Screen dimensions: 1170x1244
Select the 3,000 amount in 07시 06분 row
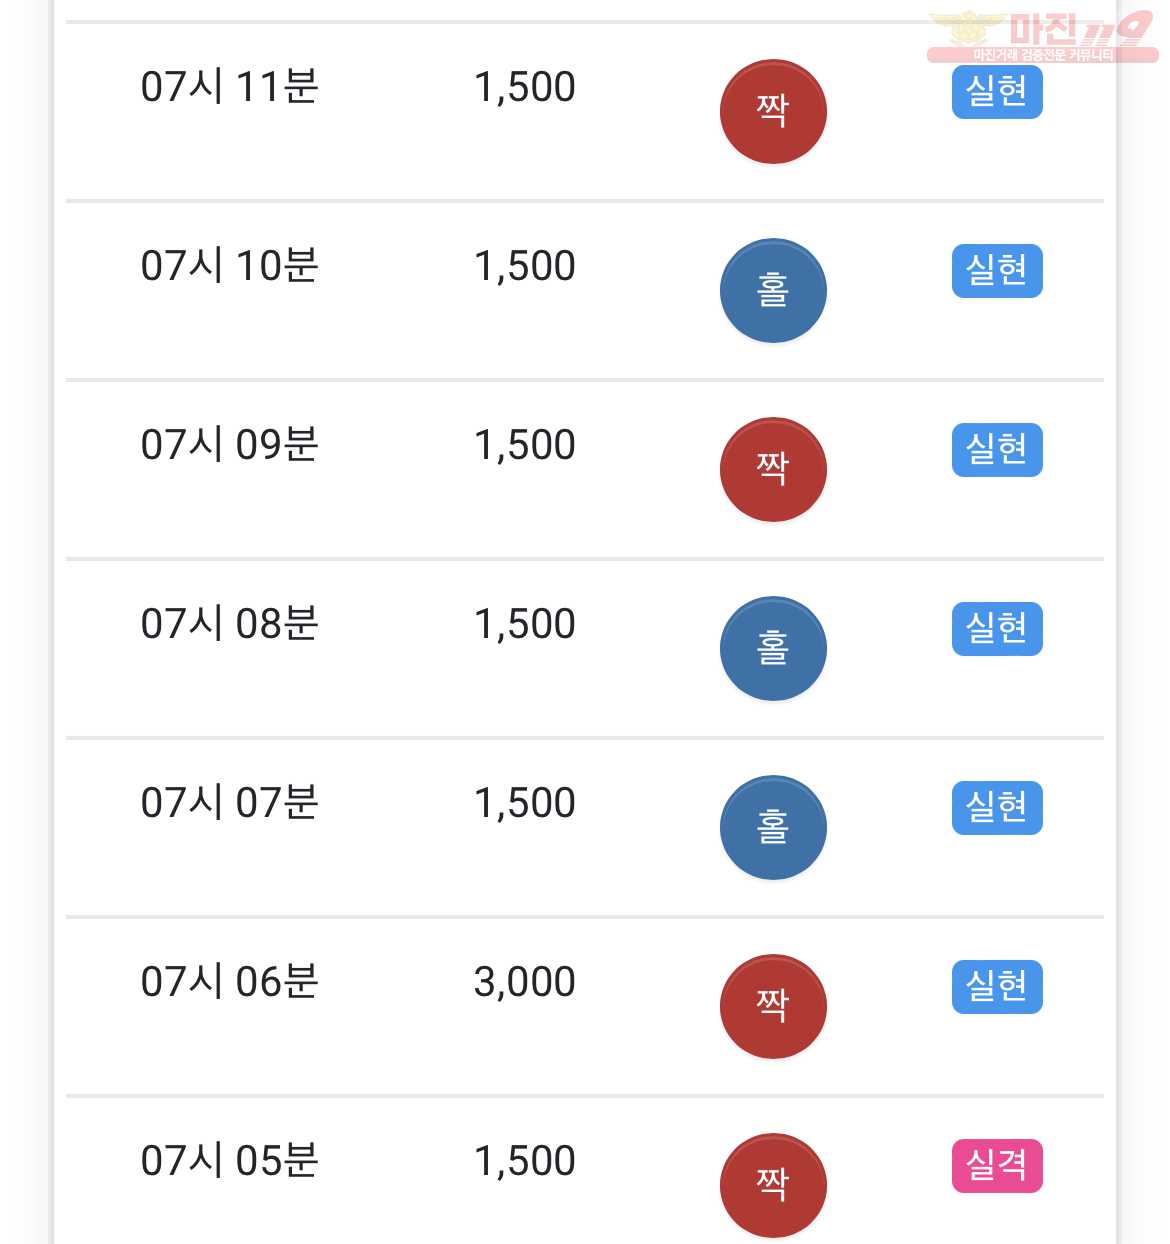pos(525,982)
